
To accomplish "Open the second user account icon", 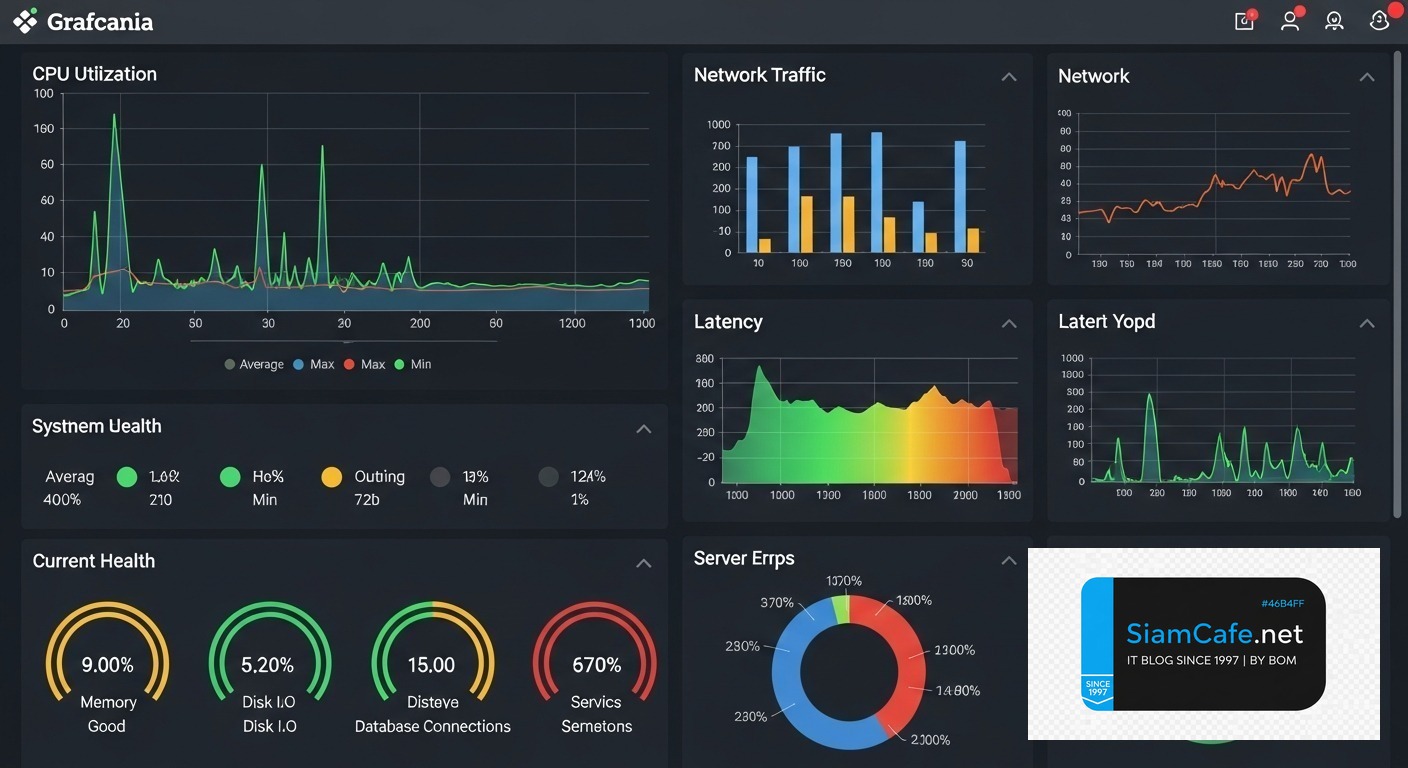I will [1334, 20].
